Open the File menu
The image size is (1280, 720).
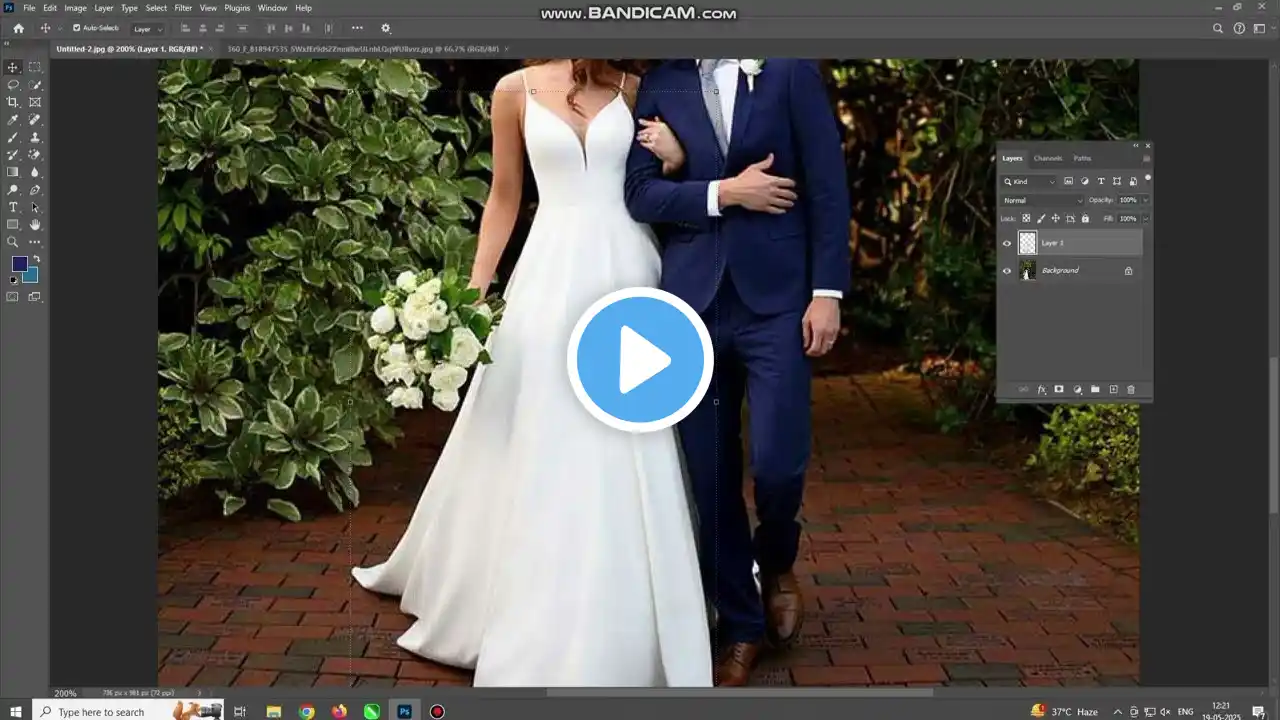click(x=29, y=8)
